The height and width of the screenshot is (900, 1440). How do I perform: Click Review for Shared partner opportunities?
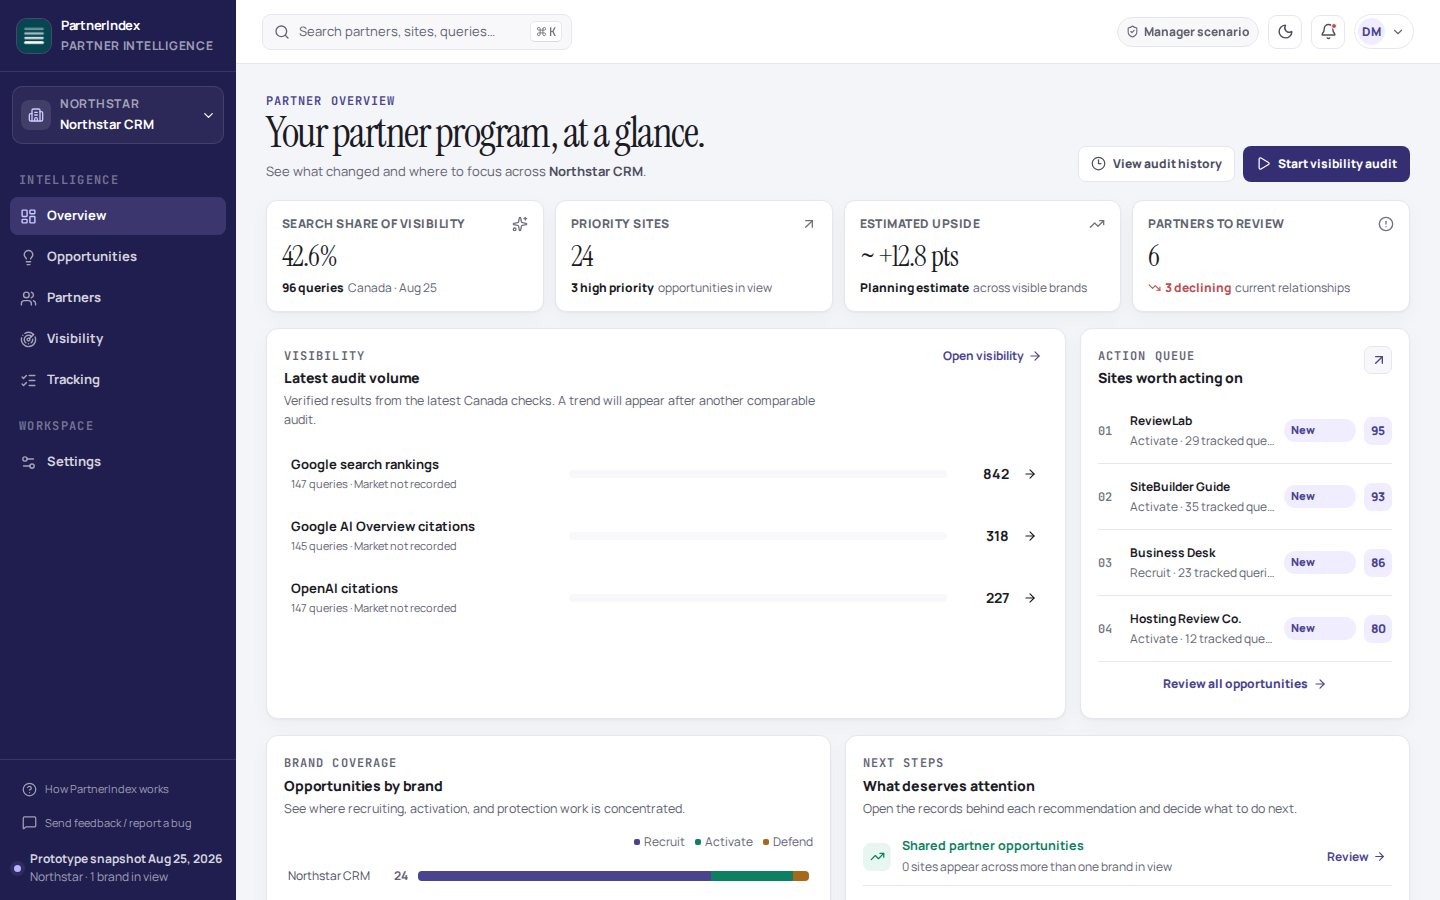(x=1356, y=857)
